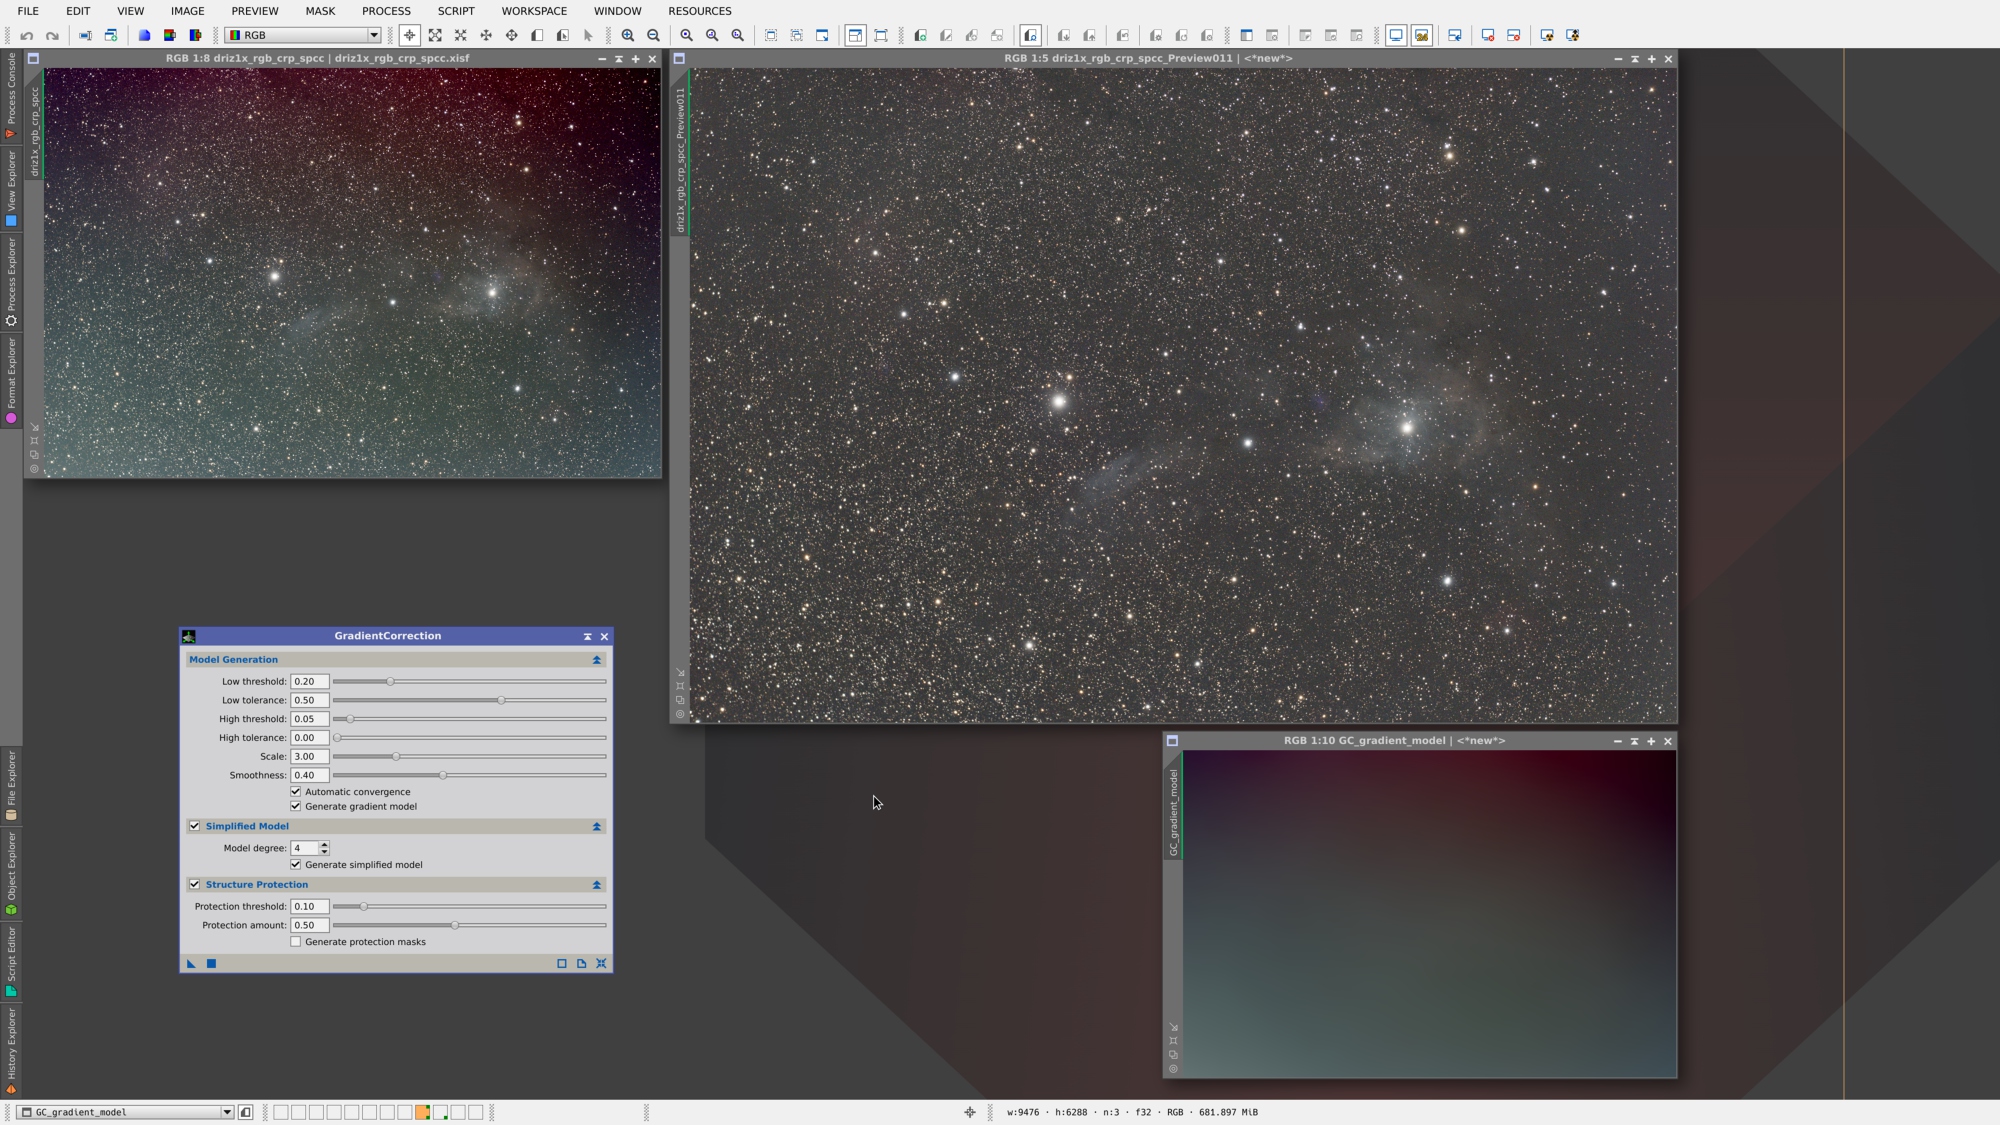The height and width of the screenshot is (1125, 2000).
Task: Open the Object Explorer side tab
Action: click(11, 873)
